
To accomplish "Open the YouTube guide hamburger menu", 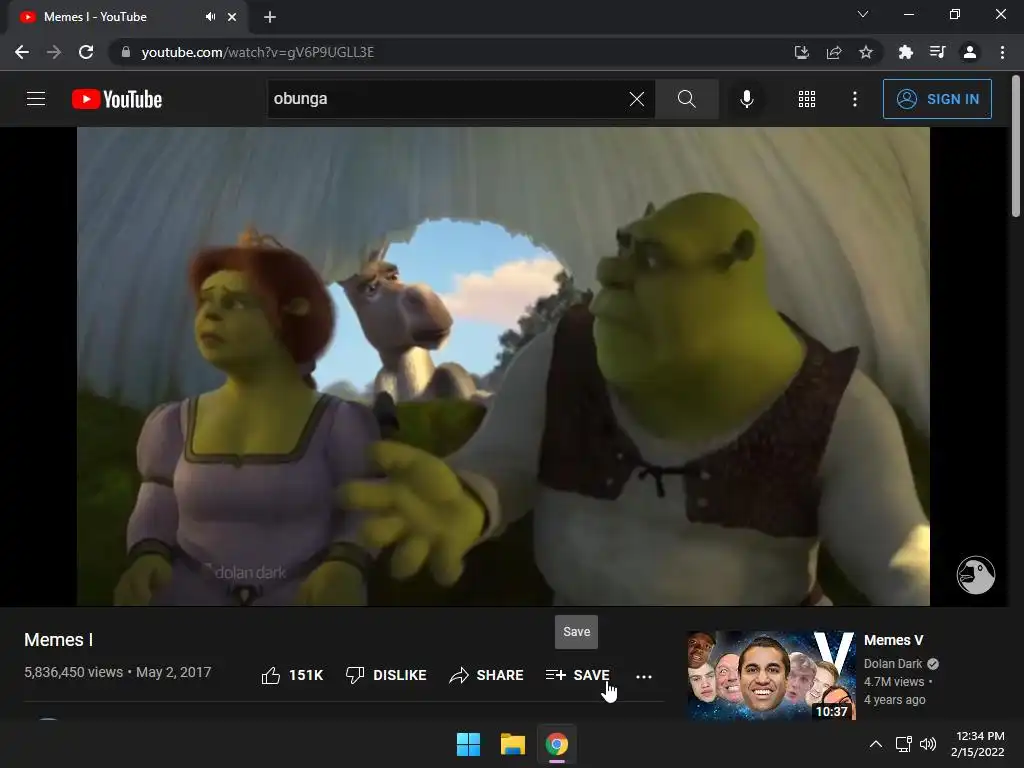I will click(36, 99).
